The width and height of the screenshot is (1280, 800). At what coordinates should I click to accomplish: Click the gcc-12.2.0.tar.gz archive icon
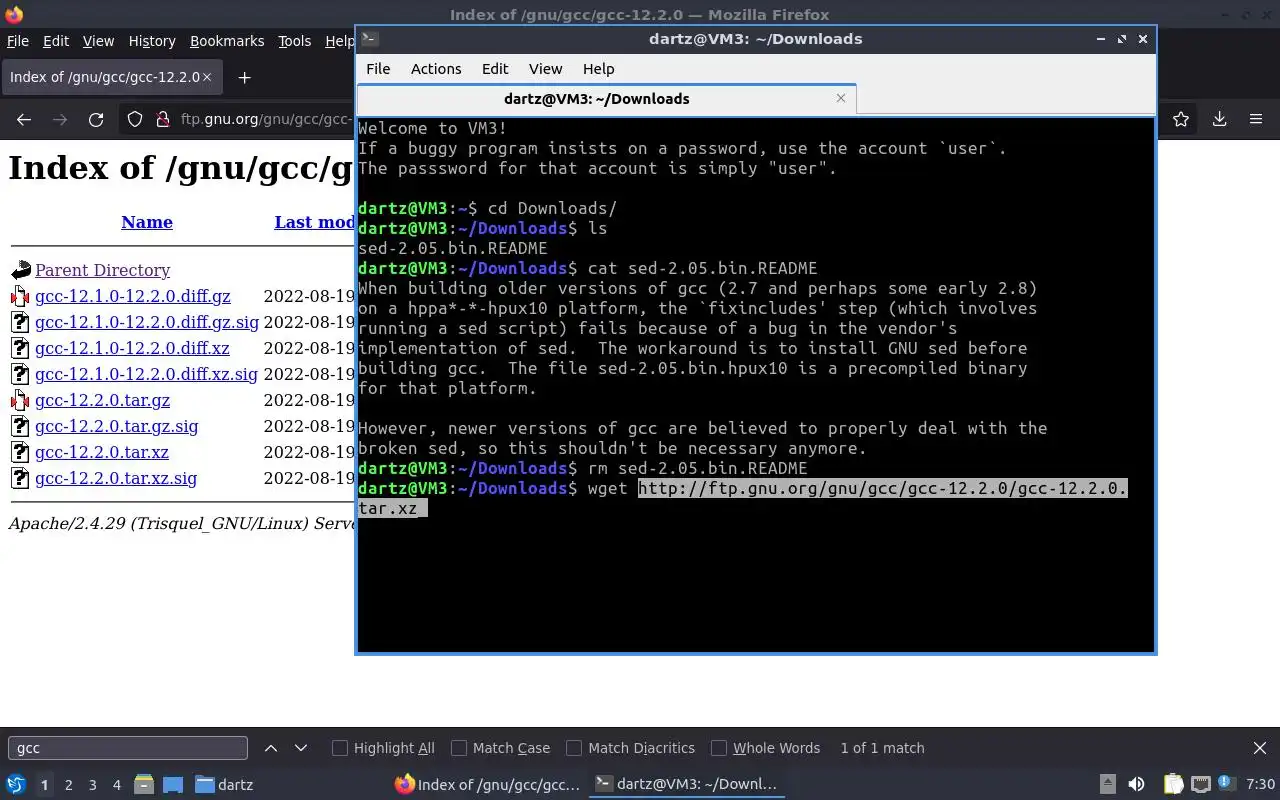pos(20,400)
